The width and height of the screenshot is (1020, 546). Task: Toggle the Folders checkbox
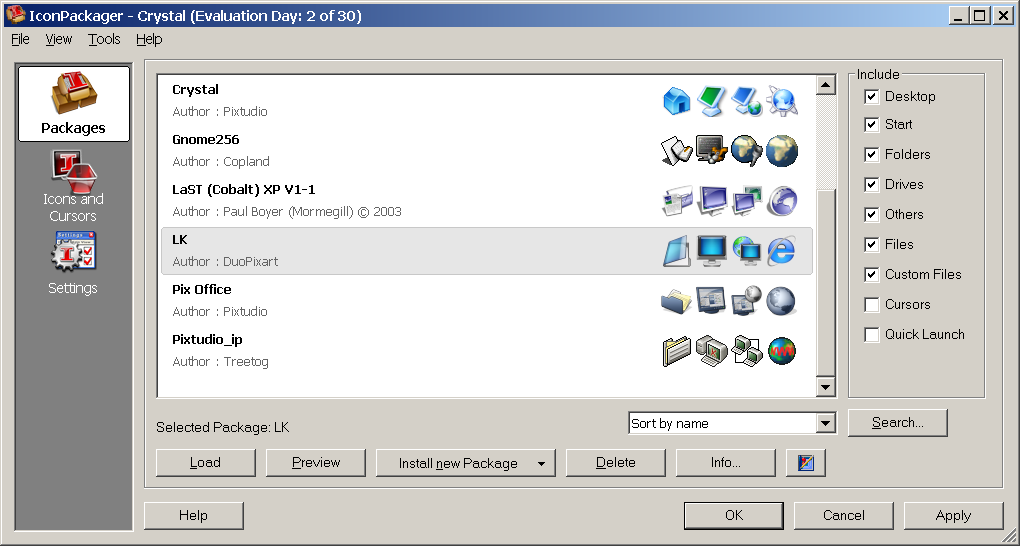tap(872, 154)
